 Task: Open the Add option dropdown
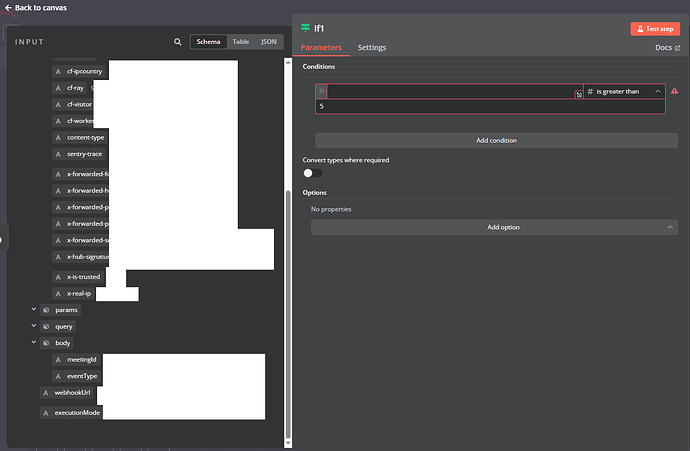[x=494, y=227]
